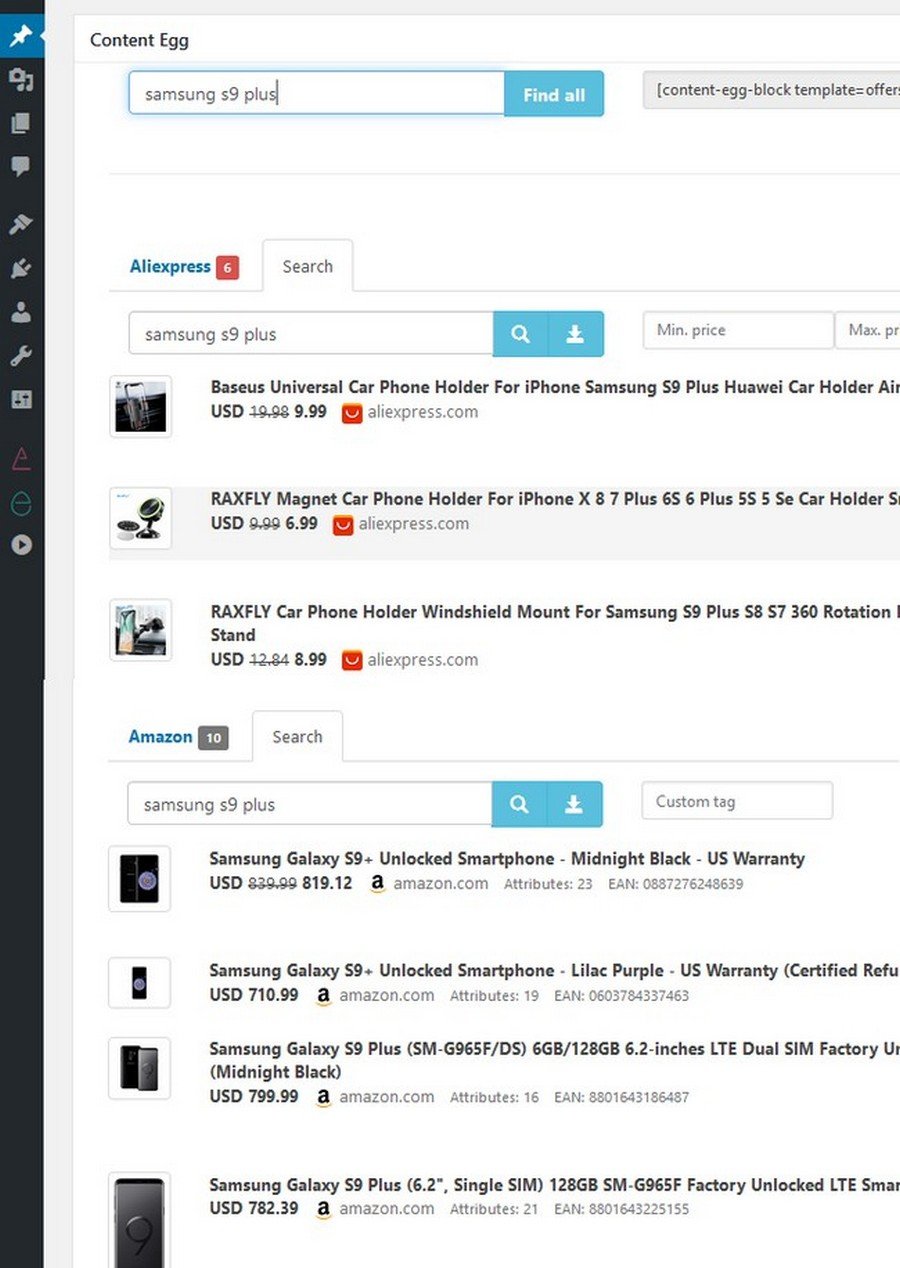Open the Media library sidebar icon
This screenshot has height=1268, width=900.
21,80
